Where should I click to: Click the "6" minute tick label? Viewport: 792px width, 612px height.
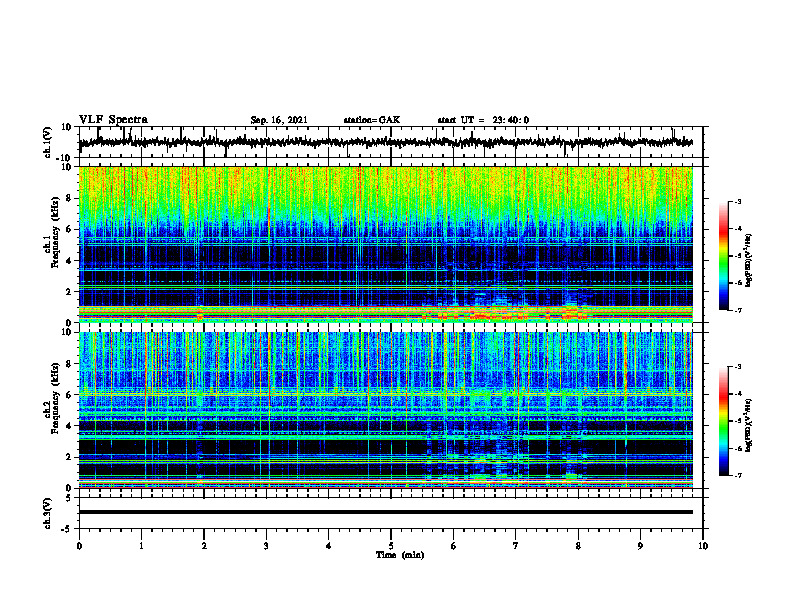454,546
